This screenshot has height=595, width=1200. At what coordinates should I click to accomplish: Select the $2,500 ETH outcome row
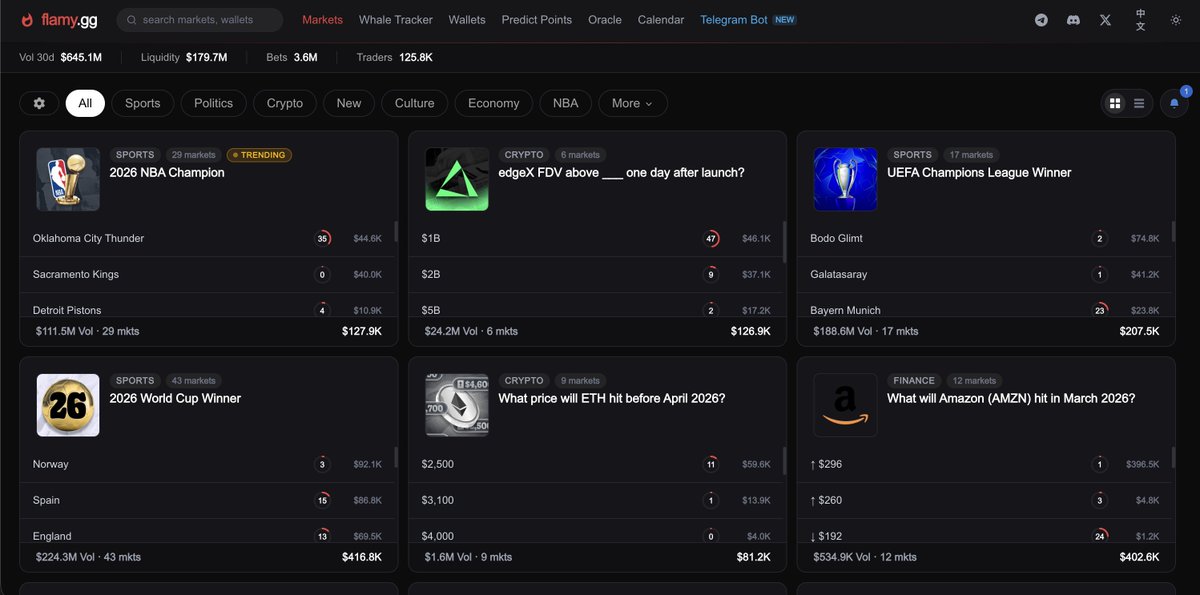[597, 464]
